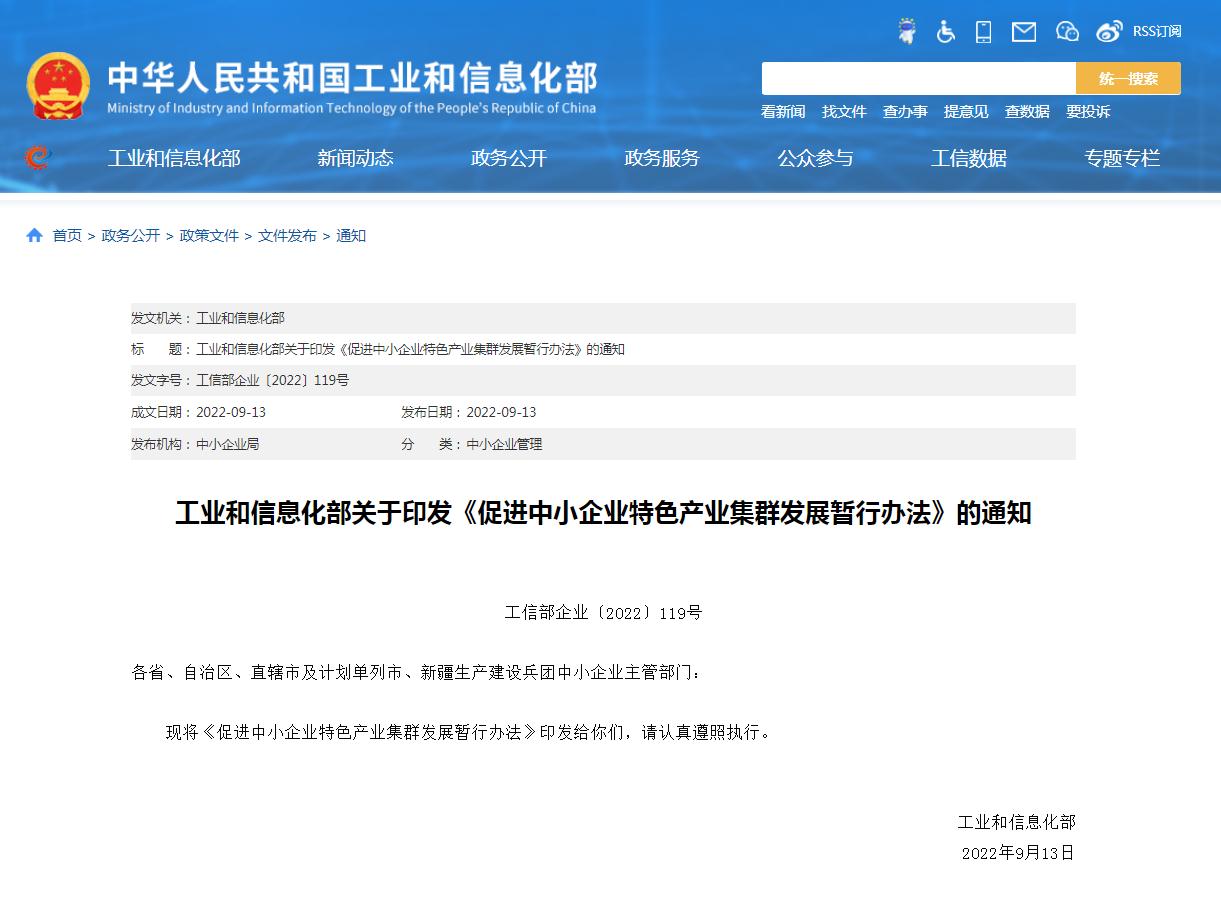The height and width of the screenshot is (914, 1221).
Task: Click 发文机关 value 工业和信息化部
Action: [240, 318]
